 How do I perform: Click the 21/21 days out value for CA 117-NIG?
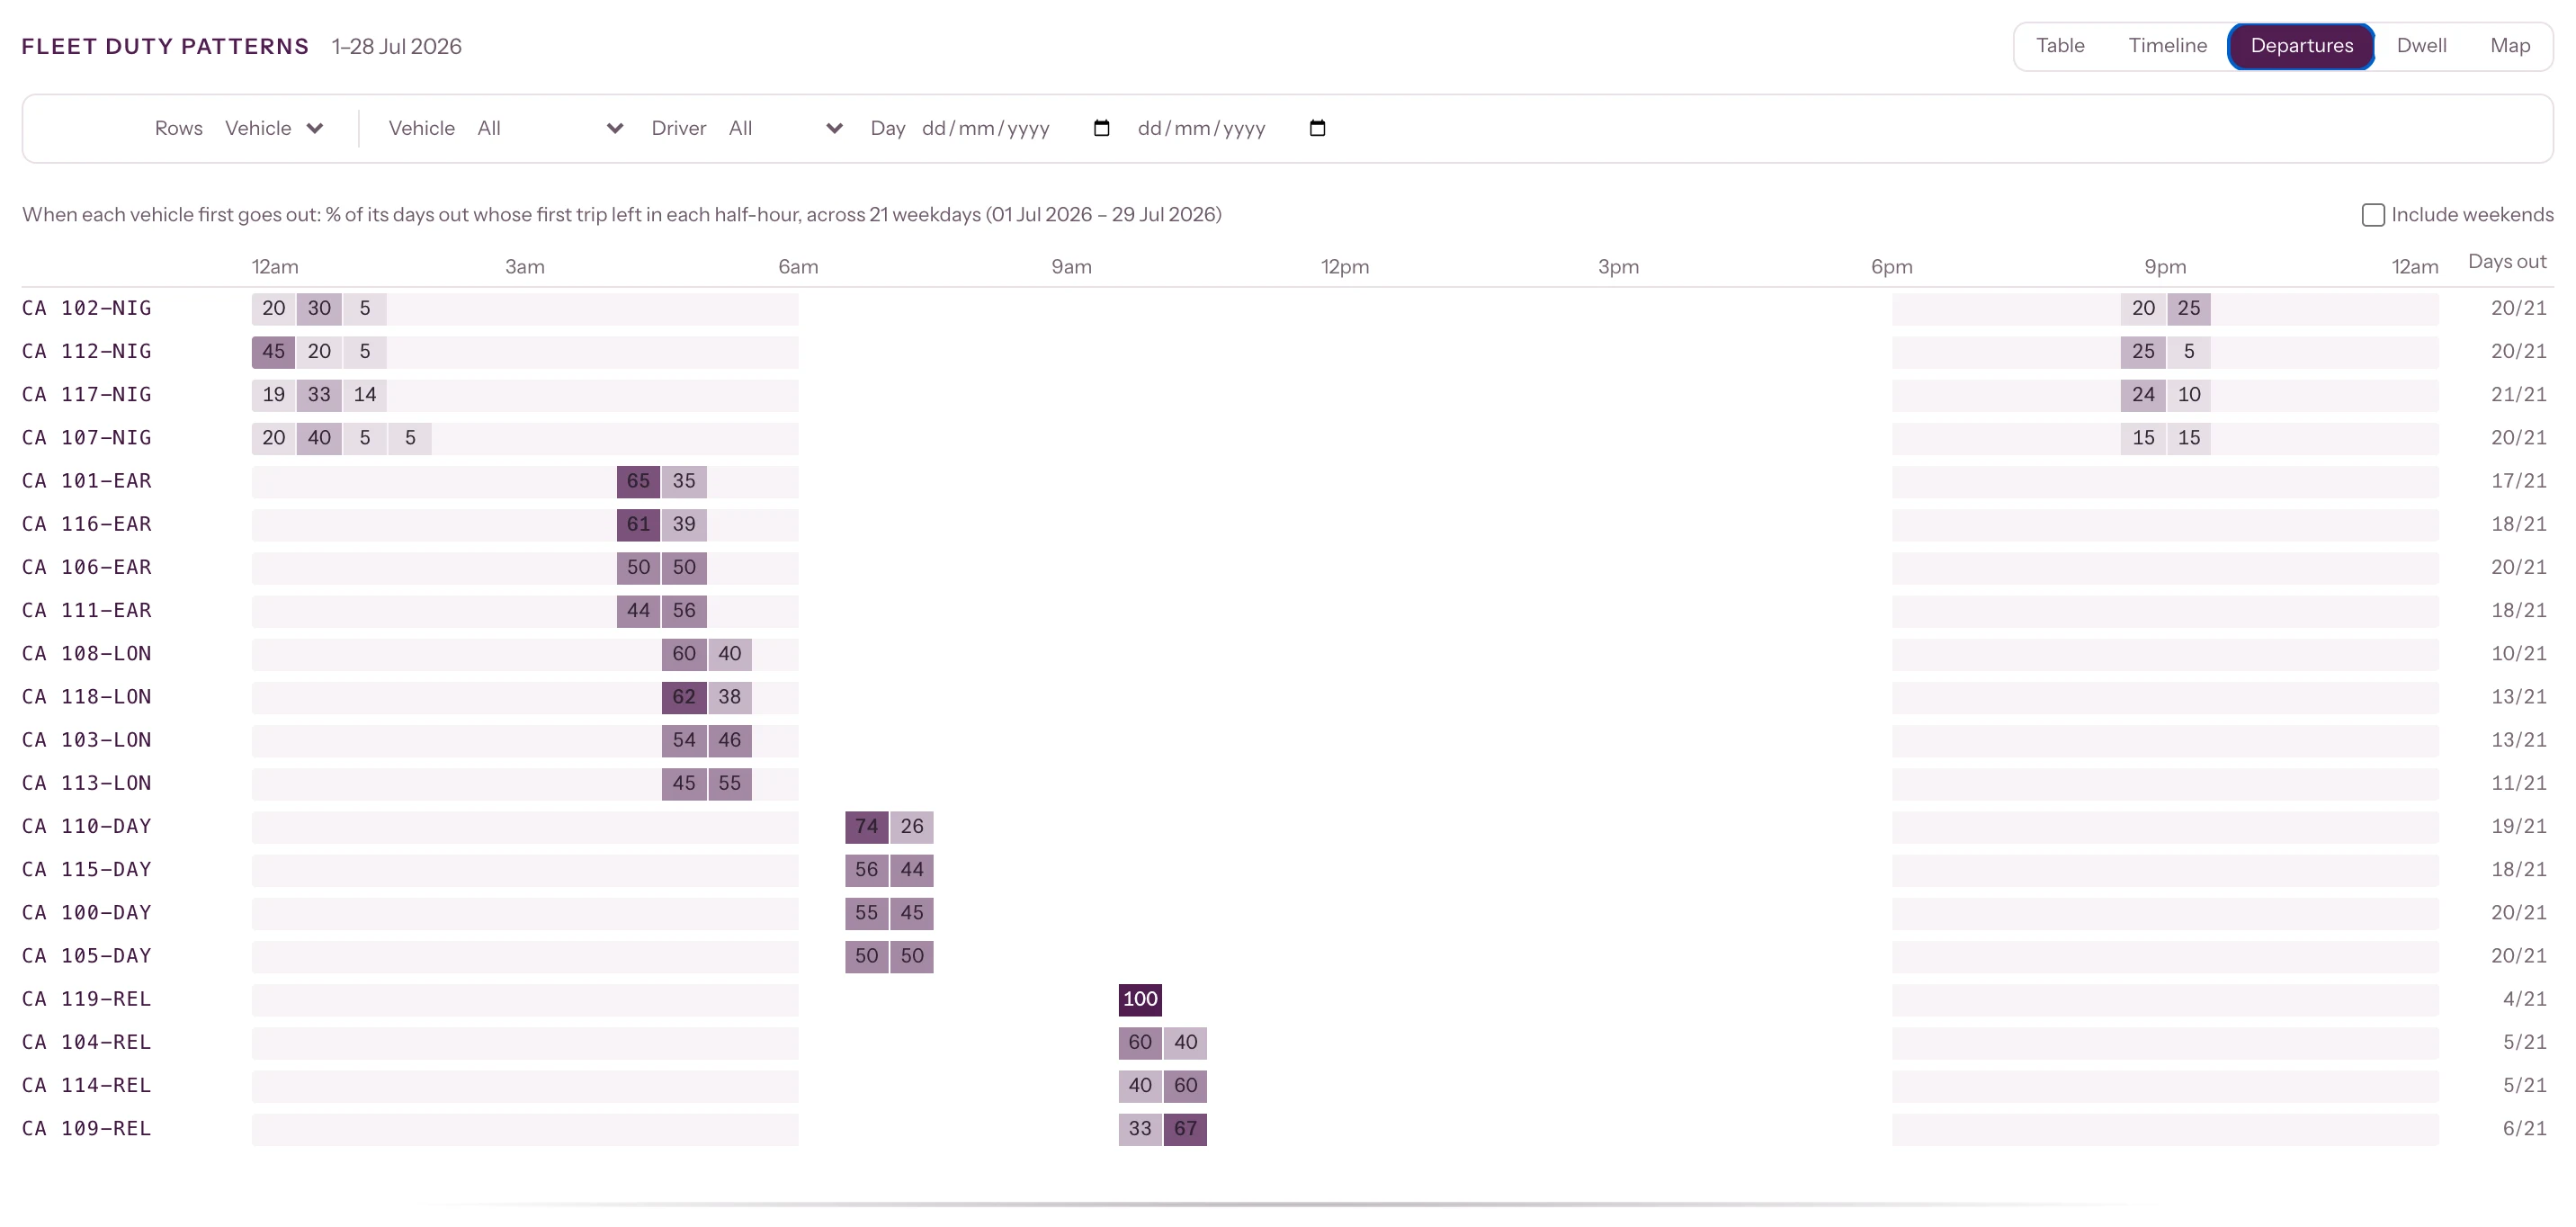2518,395
